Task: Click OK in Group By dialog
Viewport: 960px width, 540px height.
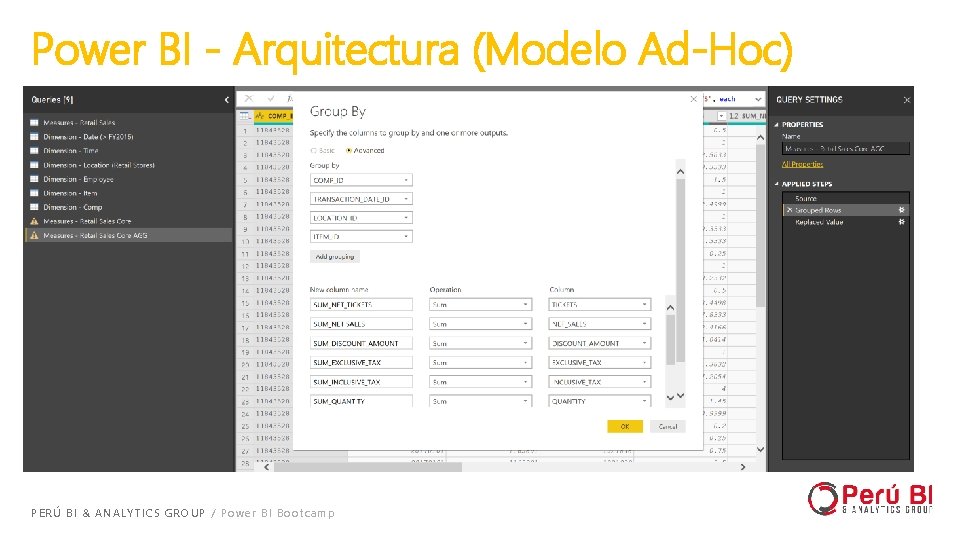Action: pyautogui.click(x=625, y=427)
